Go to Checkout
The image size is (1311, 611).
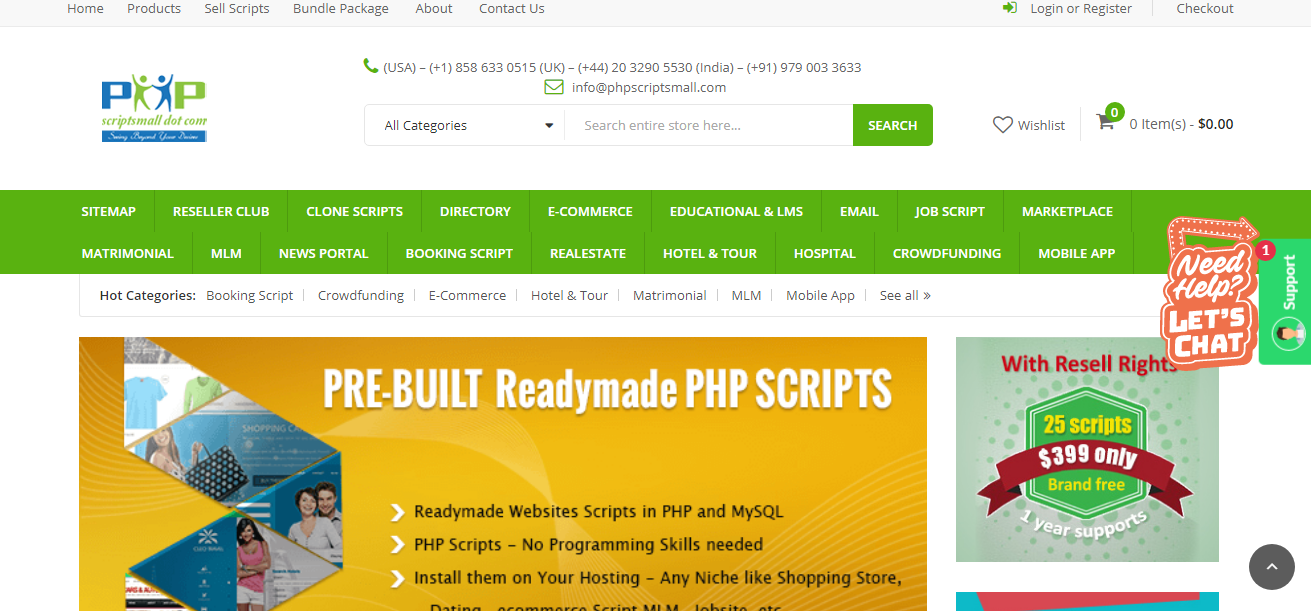[1204, 8]
